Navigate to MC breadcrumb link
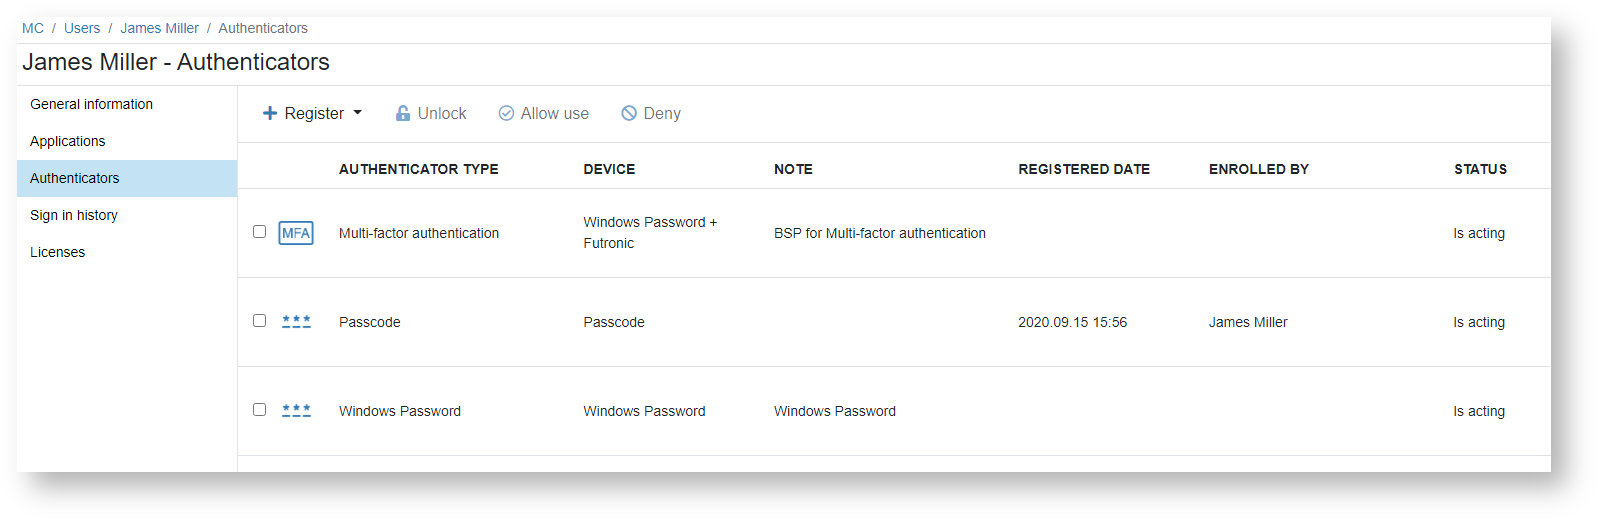 tap(33, 28)
